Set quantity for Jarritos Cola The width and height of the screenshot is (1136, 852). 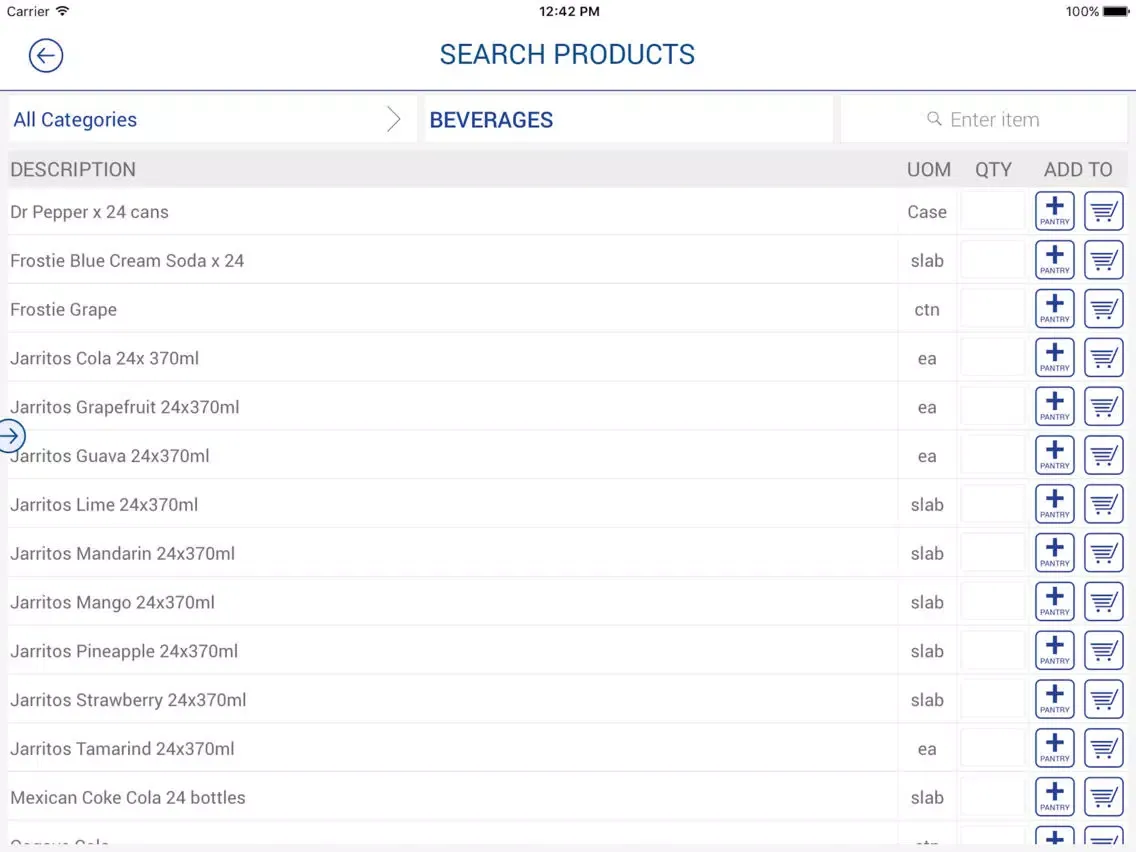993,358
